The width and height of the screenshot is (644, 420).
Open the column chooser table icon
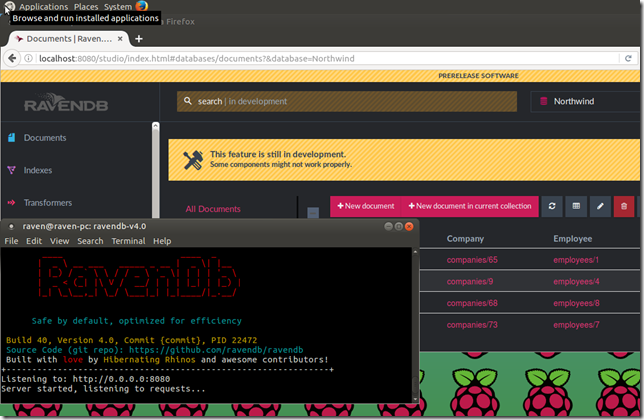click(576, 206)
